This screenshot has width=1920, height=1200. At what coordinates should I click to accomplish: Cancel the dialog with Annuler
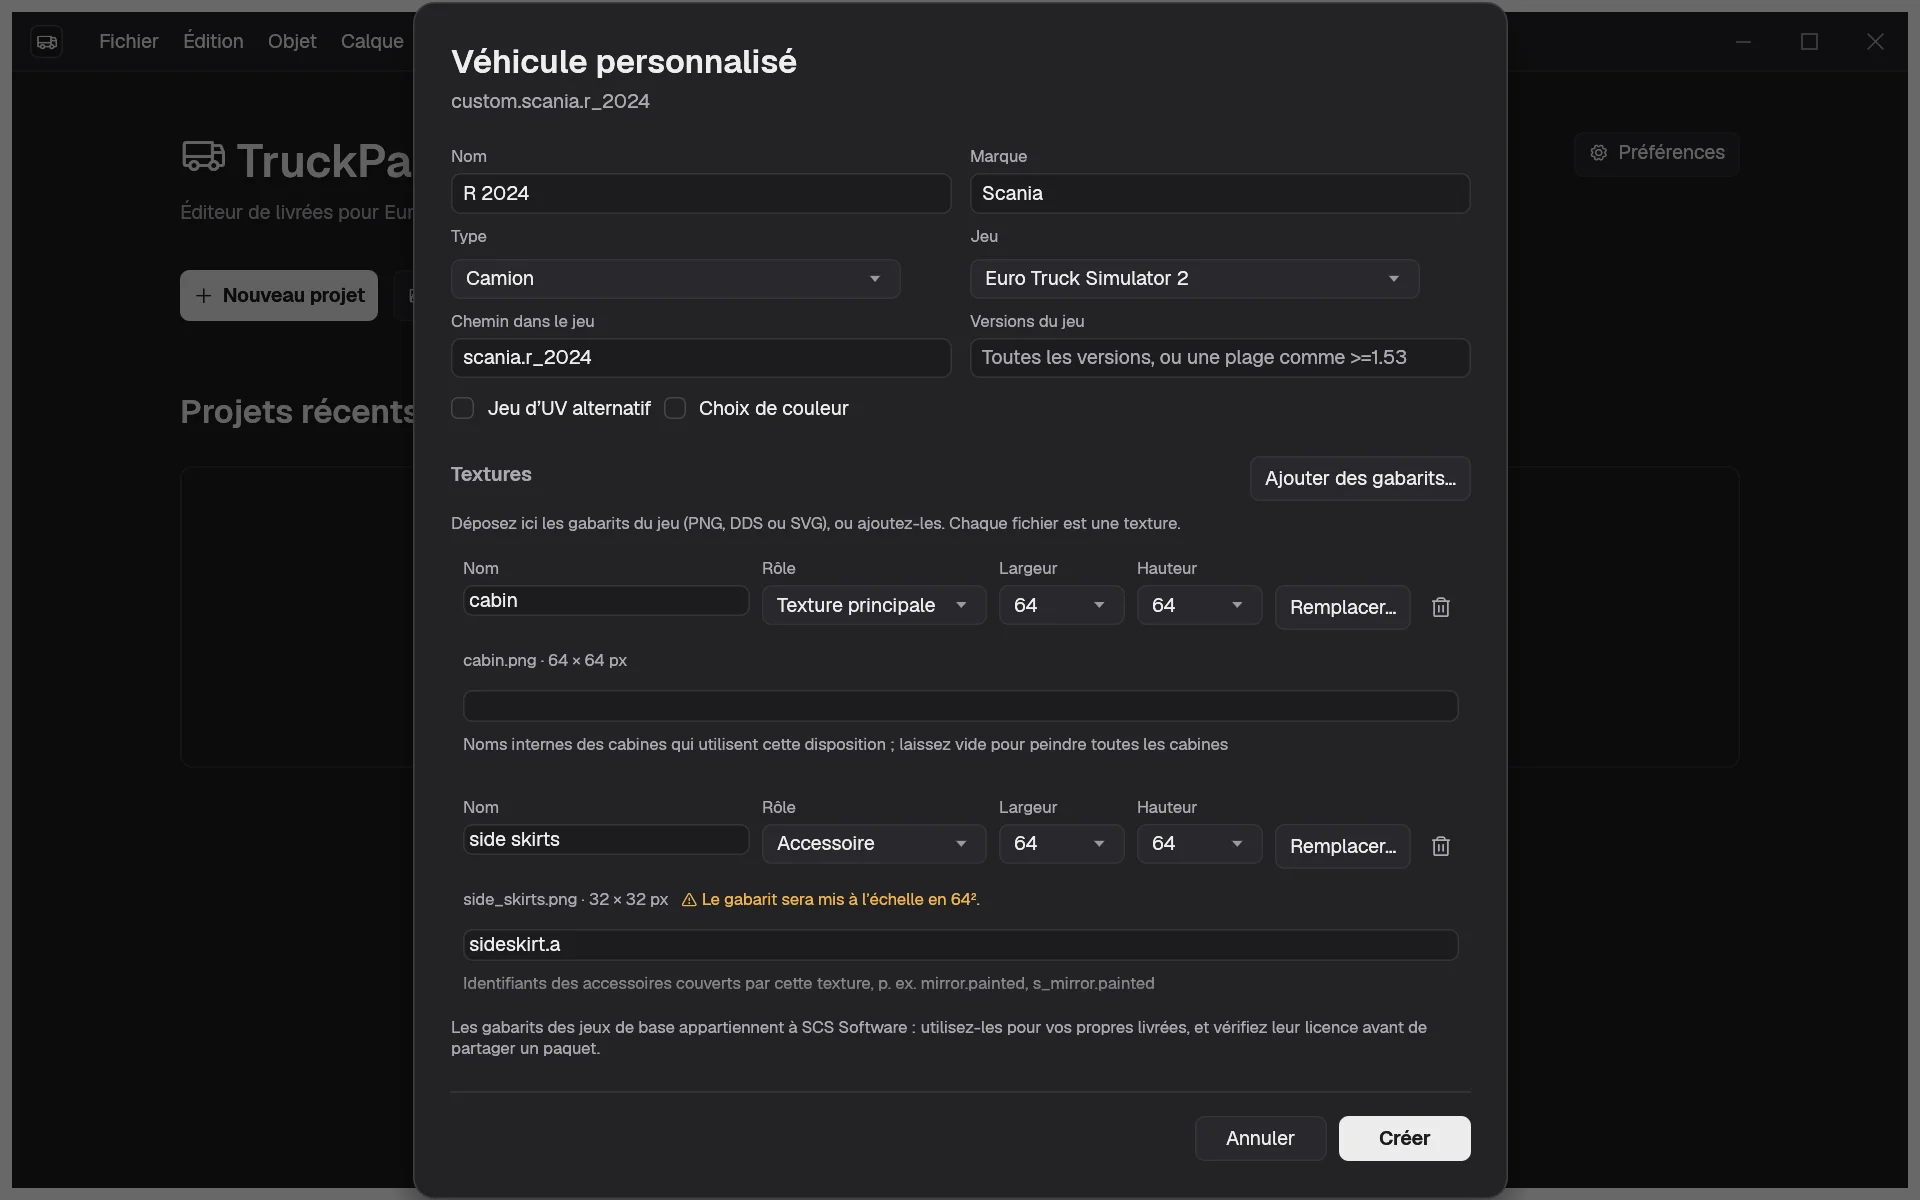click(1260, 1138)
